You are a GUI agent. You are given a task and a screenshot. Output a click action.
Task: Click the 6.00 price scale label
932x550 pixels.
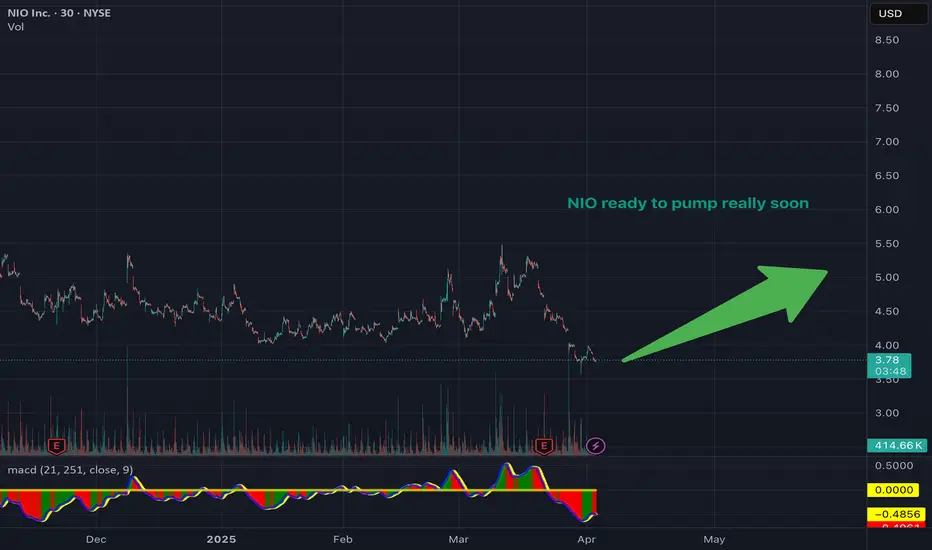887,209
